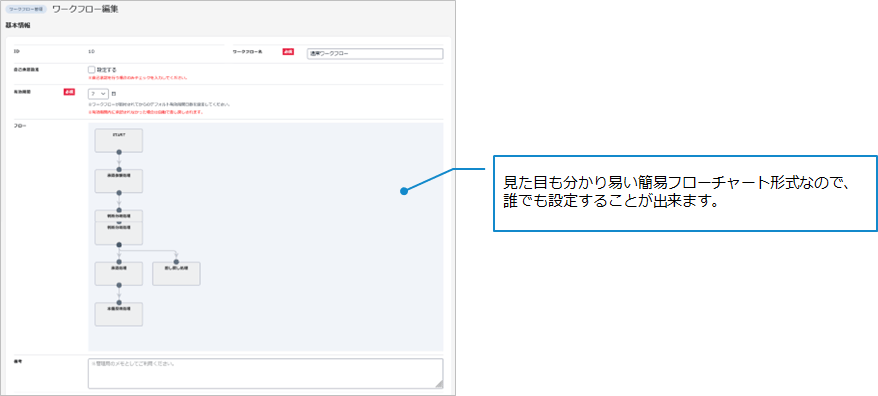Tick the 設定する checkbox

91,69
